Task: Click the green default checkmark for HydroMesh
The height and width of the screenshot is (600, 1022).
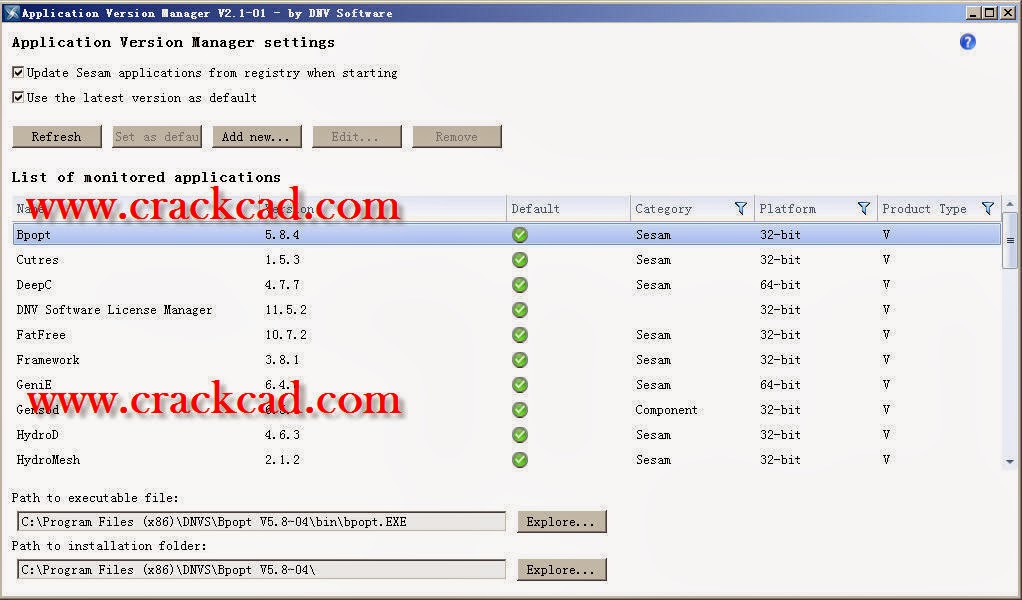Action: (x=519, y=460)
